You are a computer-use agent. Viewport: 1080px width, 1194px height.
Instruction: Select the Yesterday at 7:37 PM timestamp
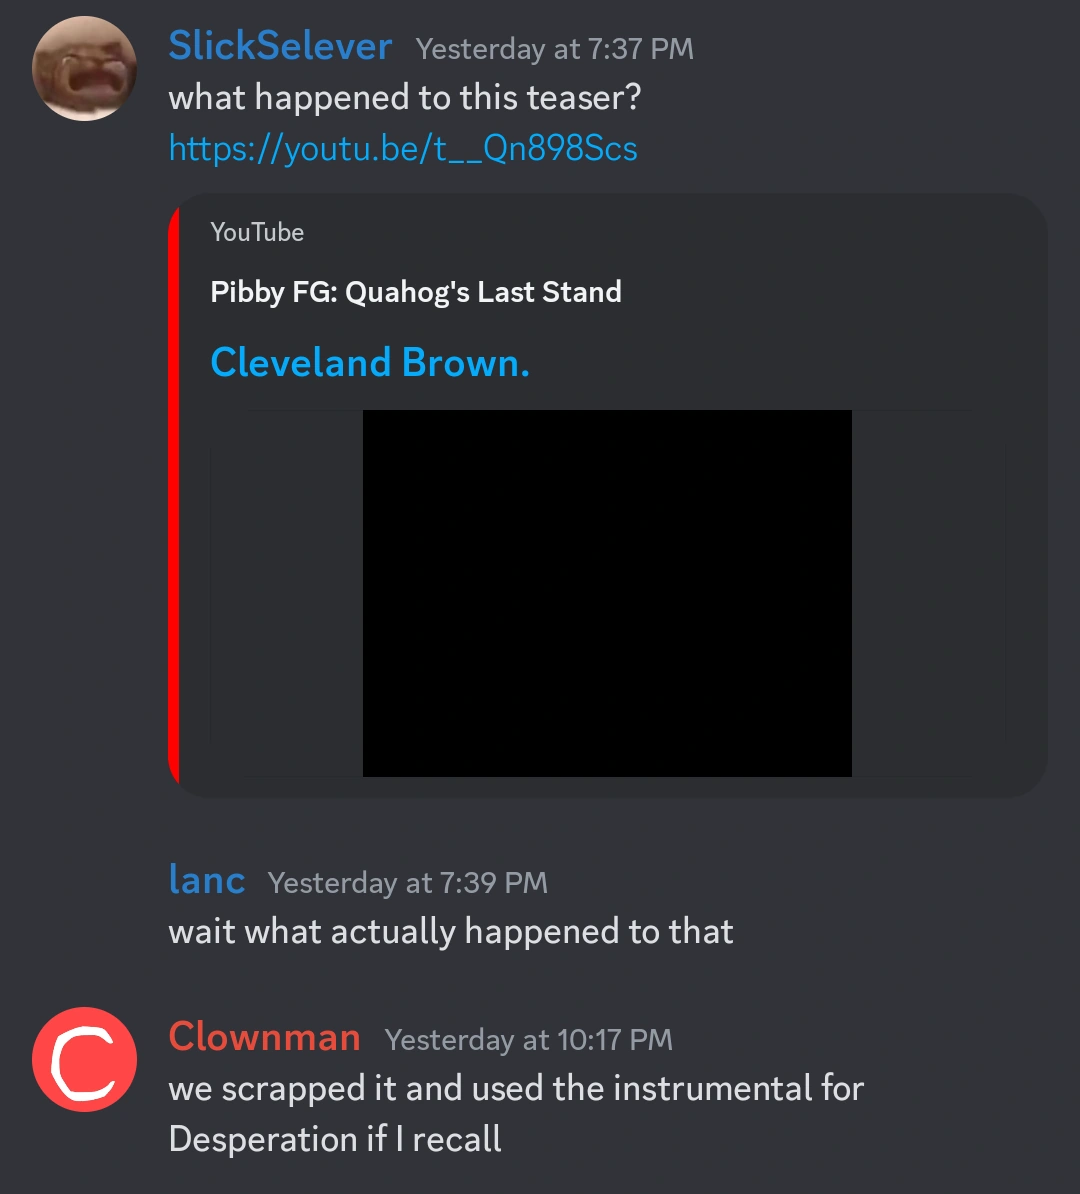(x=554, y=49)
